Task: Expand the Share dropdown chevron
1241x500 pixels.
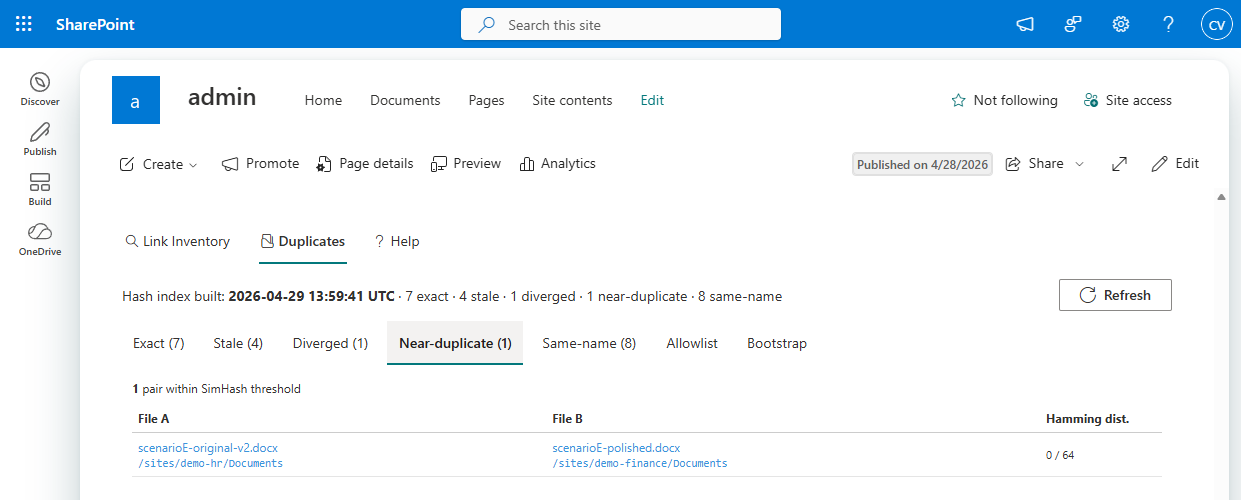Action: (x=1079, y=164)
